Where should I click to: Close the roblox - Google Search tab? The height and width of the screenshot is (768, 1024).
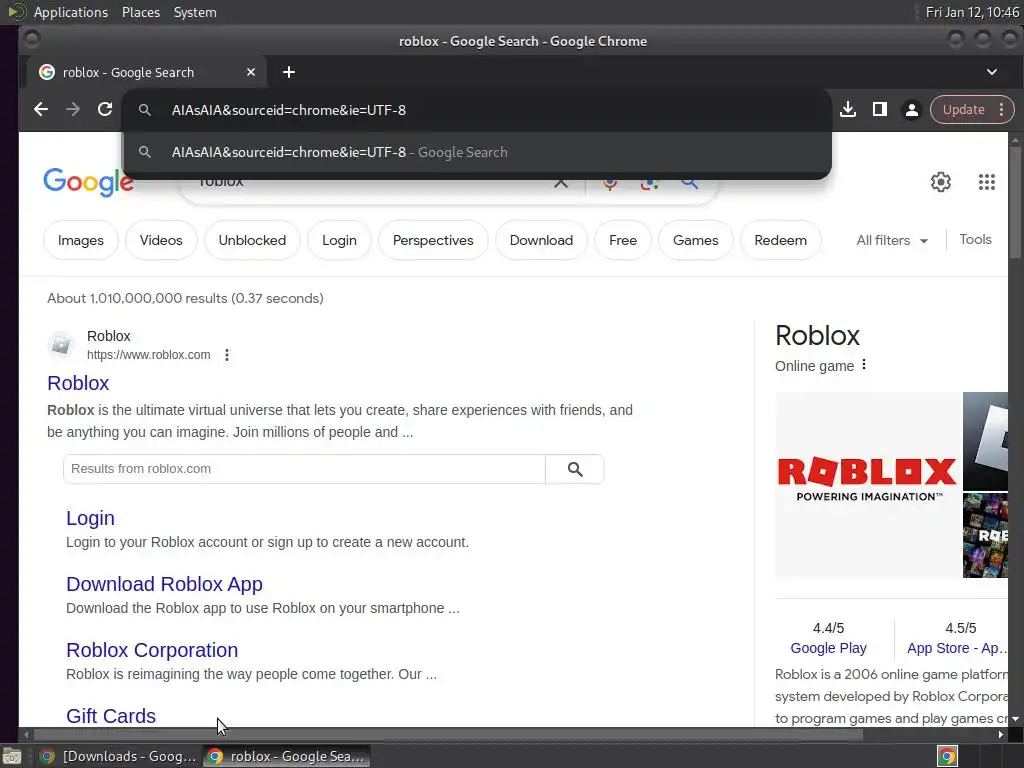pos(251,72)
